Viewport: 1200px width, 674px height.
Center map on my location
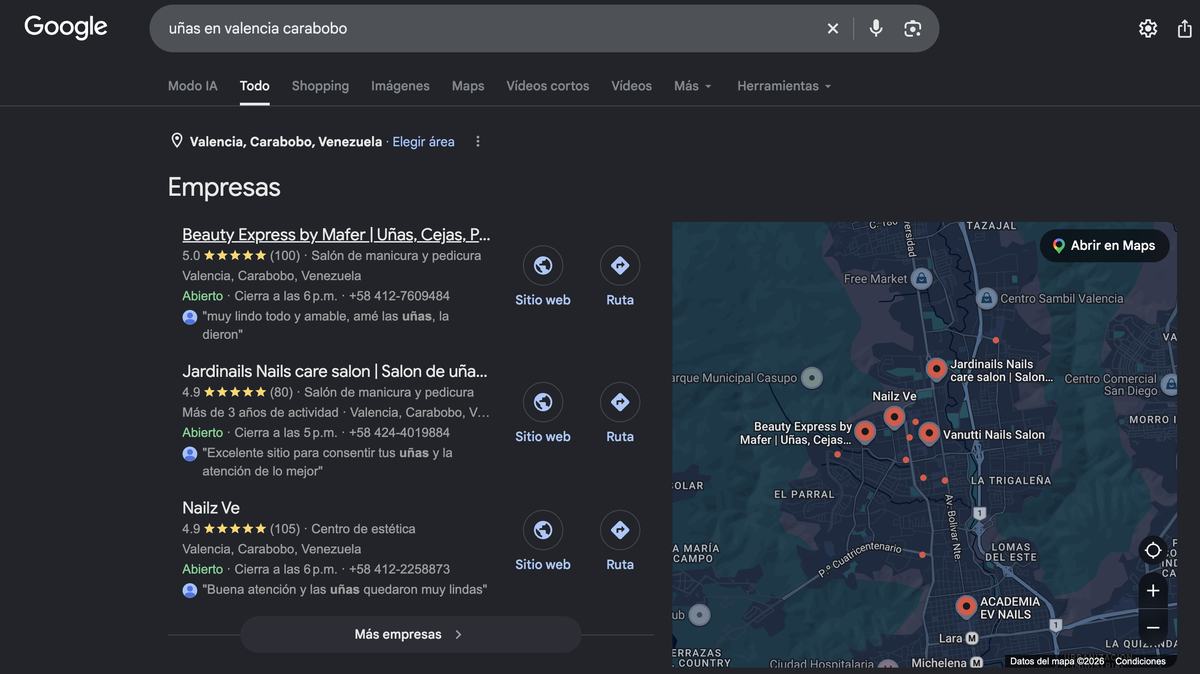[x=1153, y=551]
